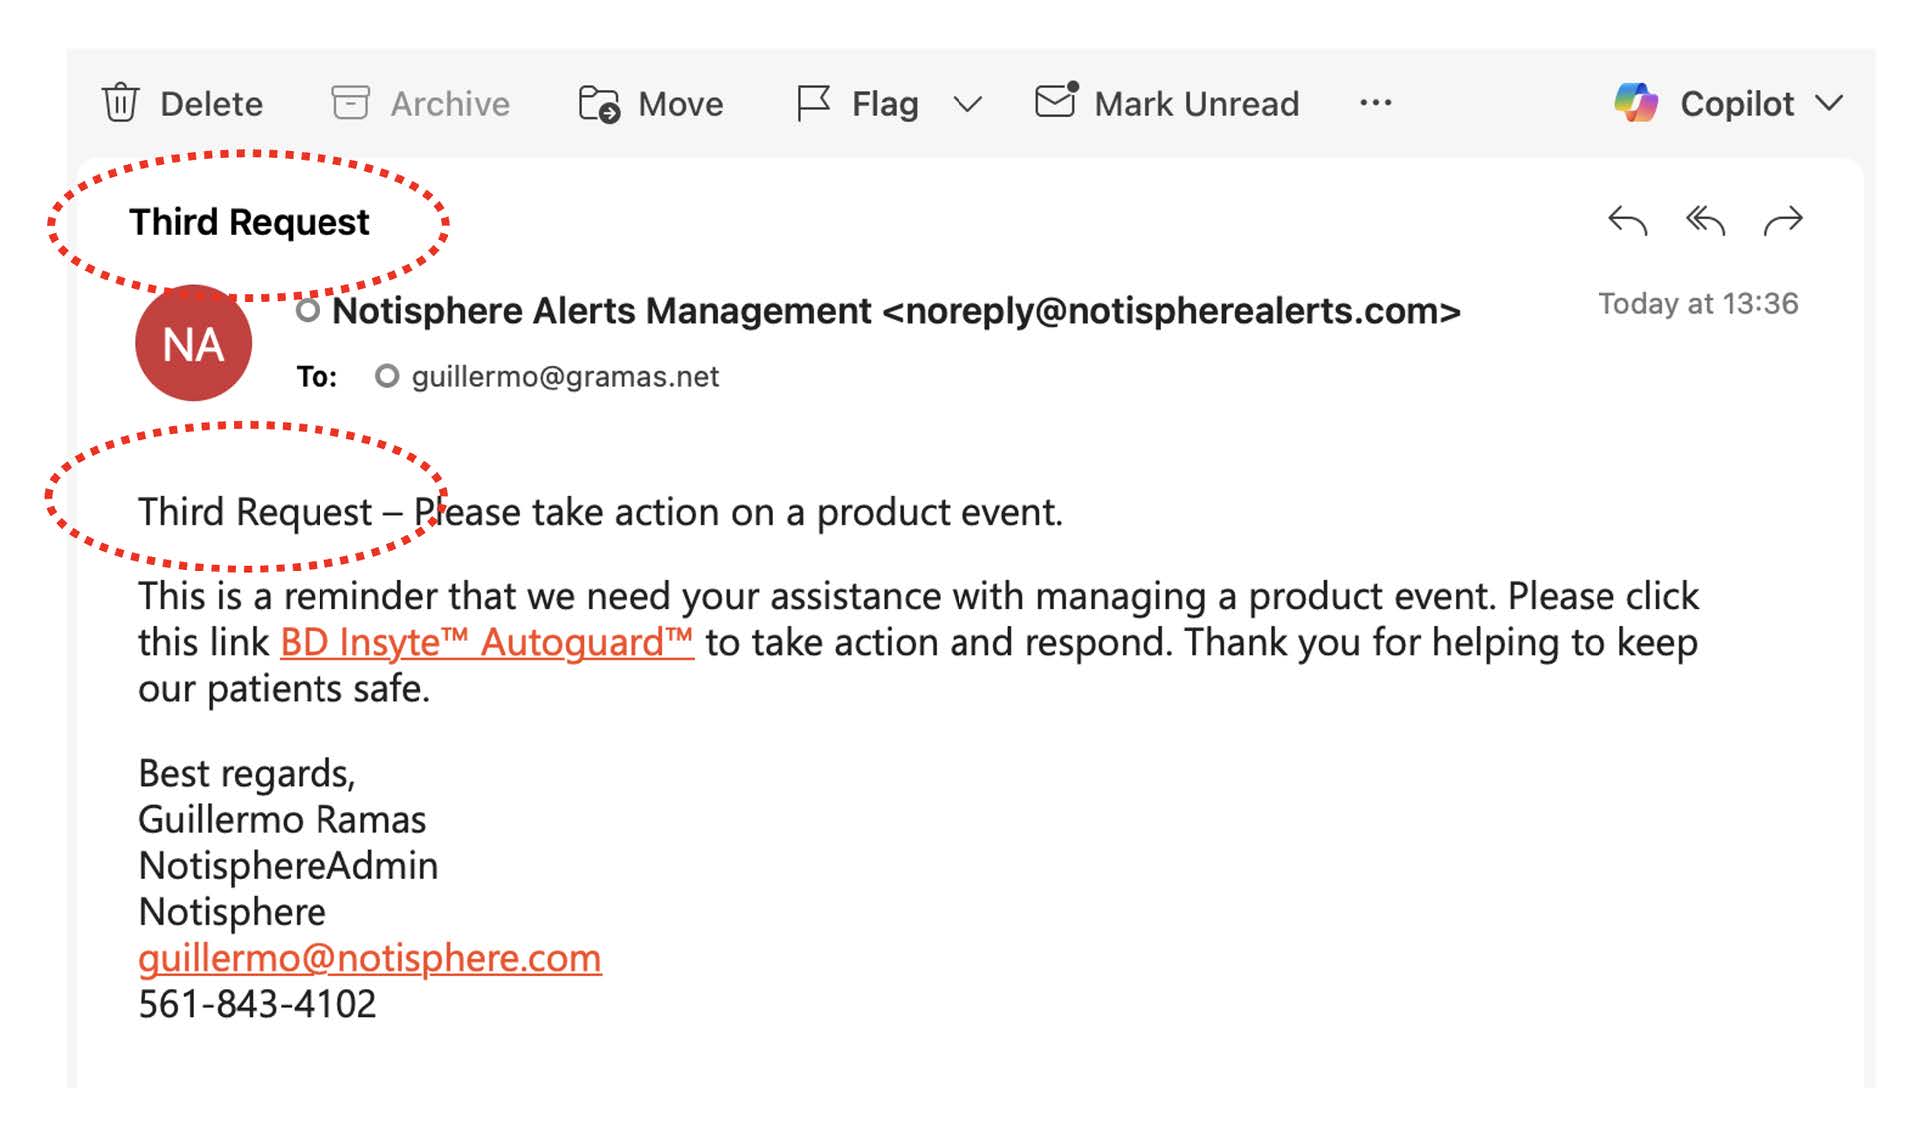Click the NotisphereAdmin signature line

point(288,866)
